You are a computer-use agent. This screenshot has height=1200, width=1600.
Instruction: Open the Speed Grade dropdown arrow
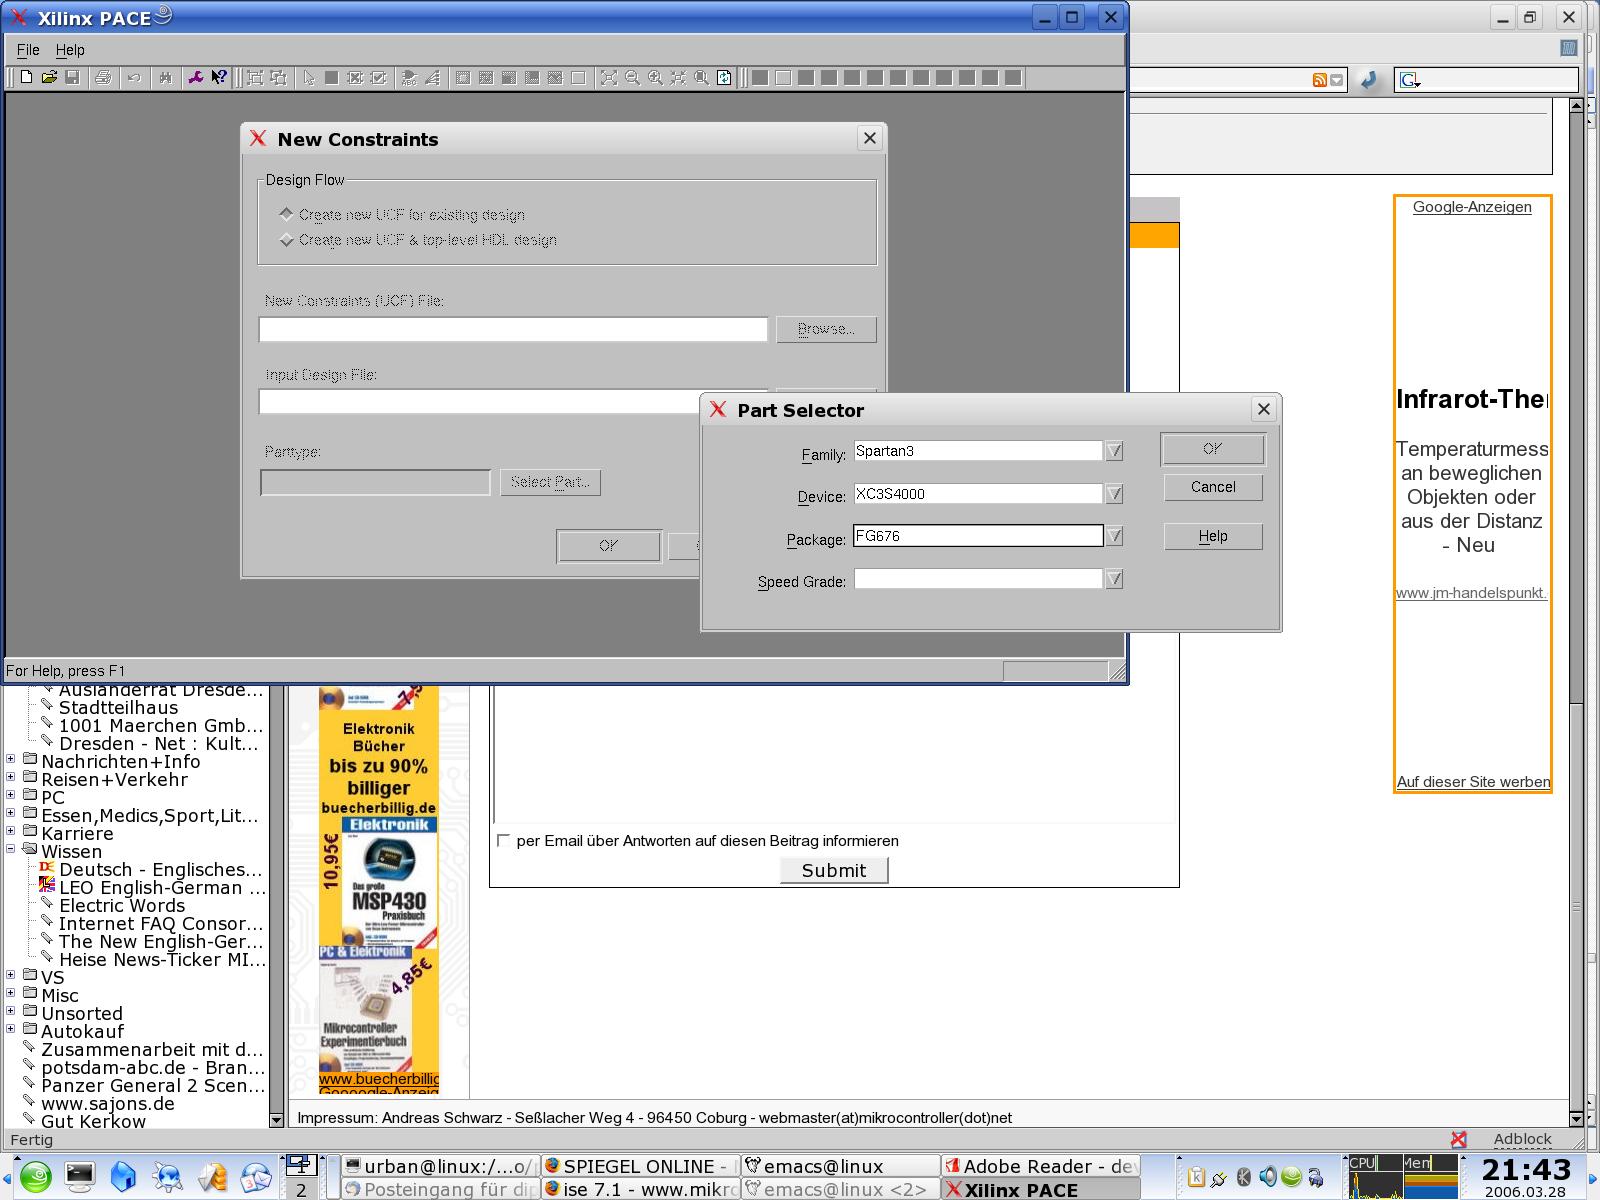click(x=1114, y=579)
